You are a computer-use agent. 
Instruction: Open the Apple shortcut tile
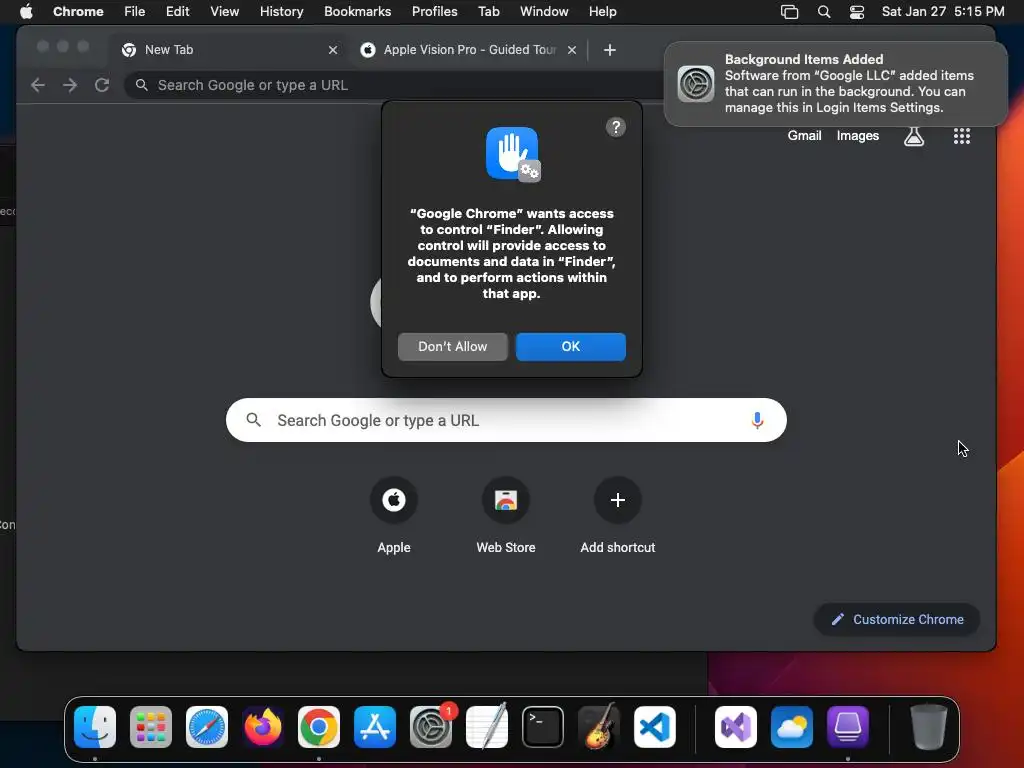pos(394,516)
